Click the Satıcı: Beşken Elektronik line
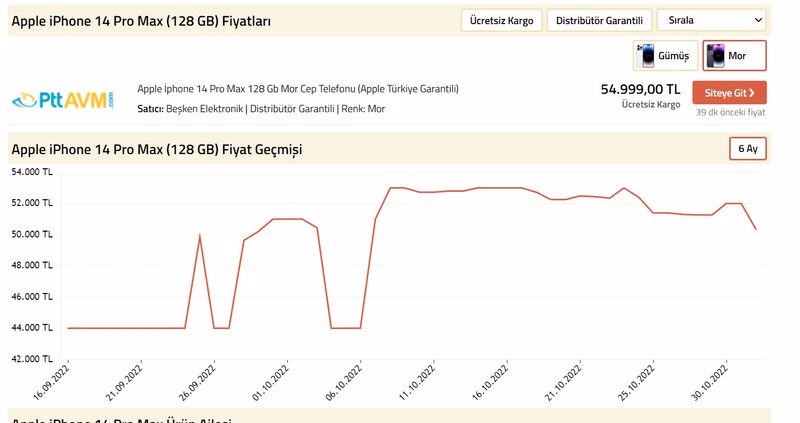Viewport: 800px width, 423px height. click(261, 109)
